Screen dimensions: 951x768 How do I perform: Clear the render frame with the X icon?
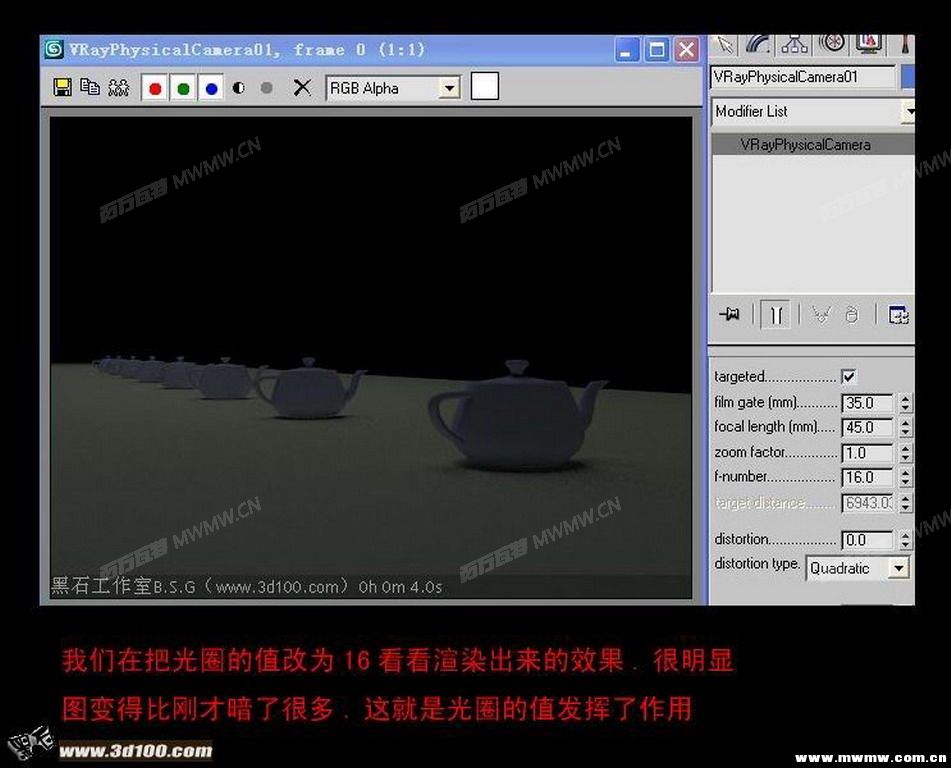click(301, 88)
